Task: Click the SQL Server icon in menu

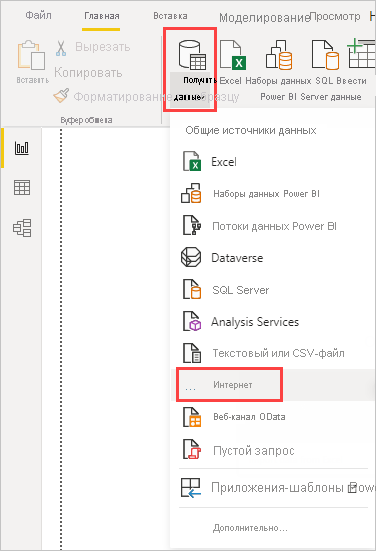Action: click(x=192, y=289)
